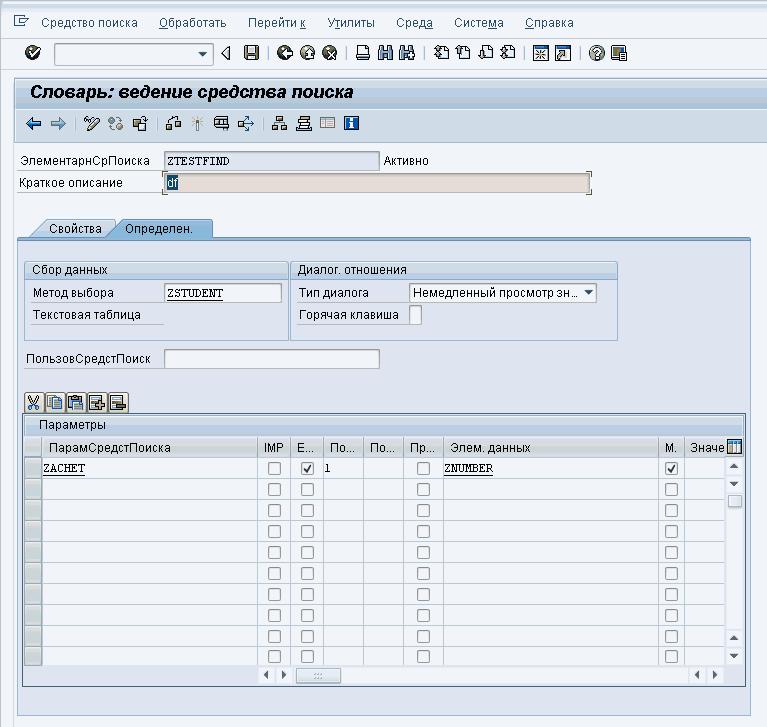Toggle M. checkbox in the second table row
This screenshot has width=767, height=727.
tap(671, 489)
